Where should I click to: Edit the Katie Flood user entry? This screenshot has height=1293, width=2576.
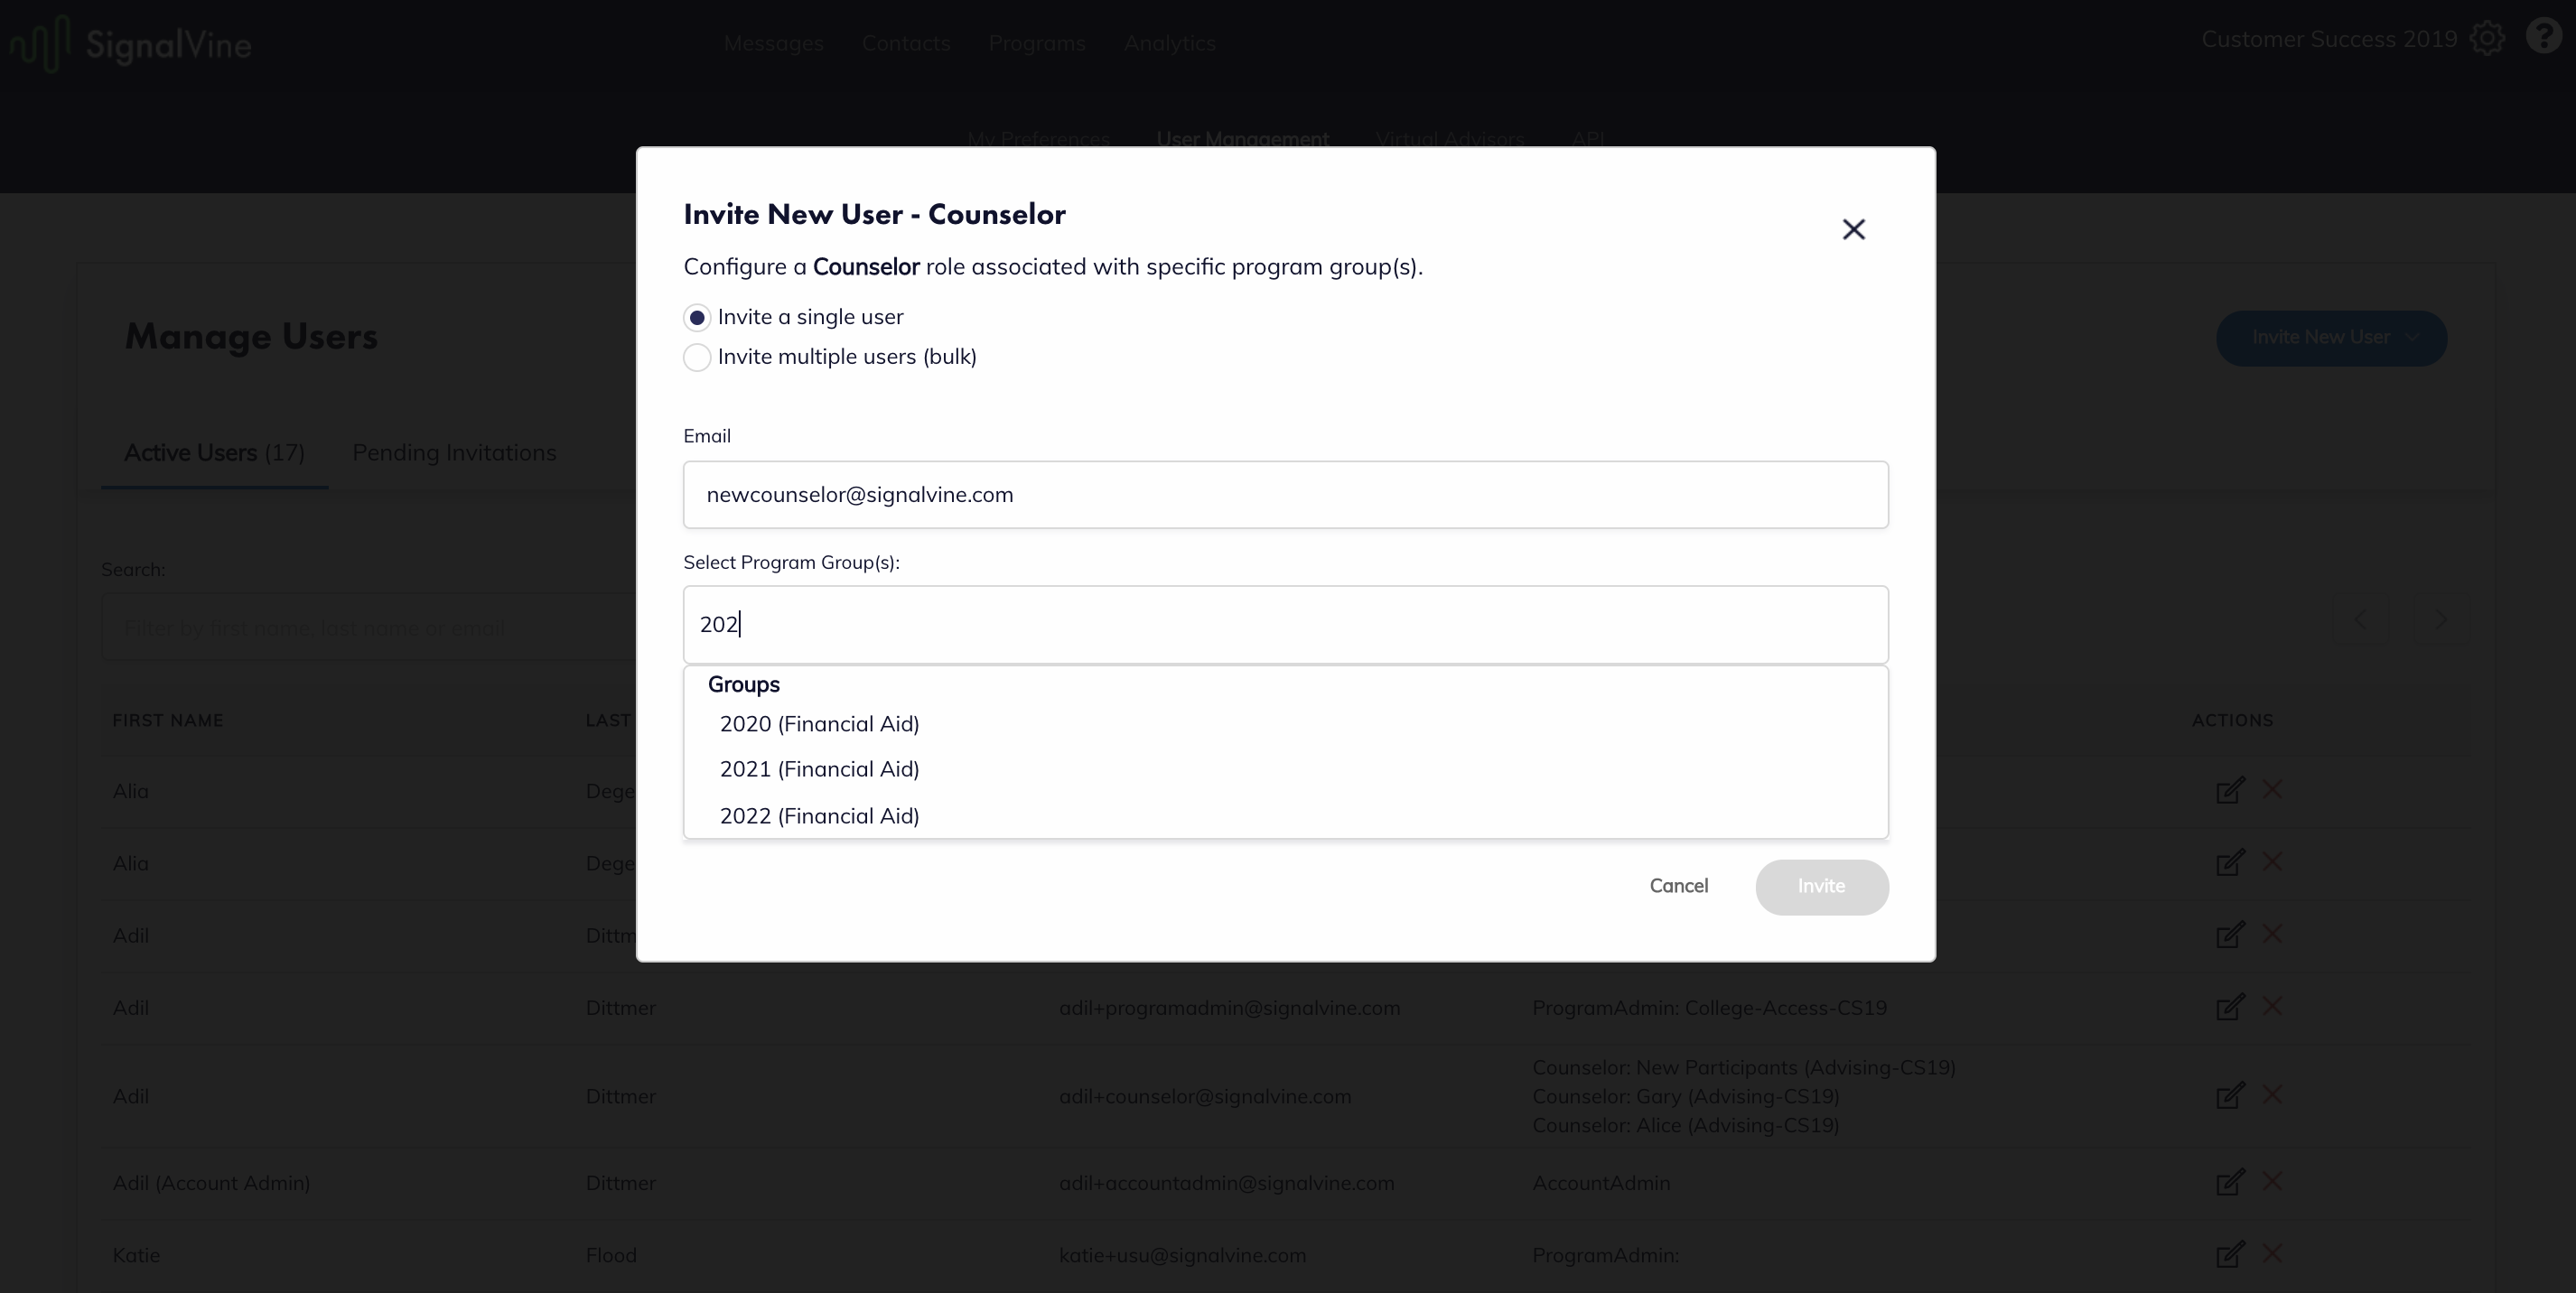coord(2229,1255)
